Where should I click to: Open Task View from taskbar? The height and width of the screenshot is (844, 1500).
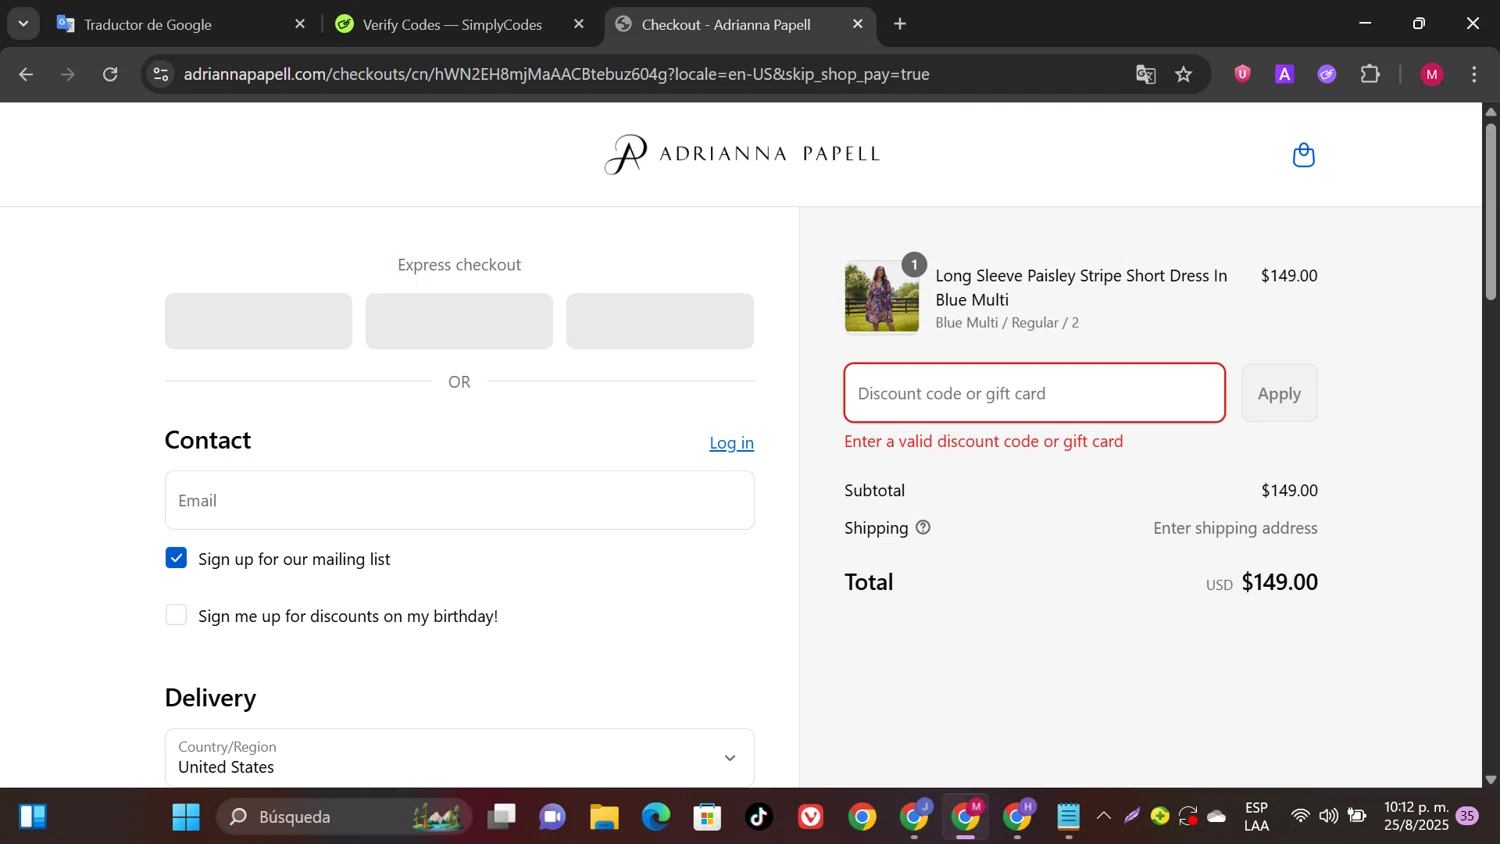click(501, 817)
